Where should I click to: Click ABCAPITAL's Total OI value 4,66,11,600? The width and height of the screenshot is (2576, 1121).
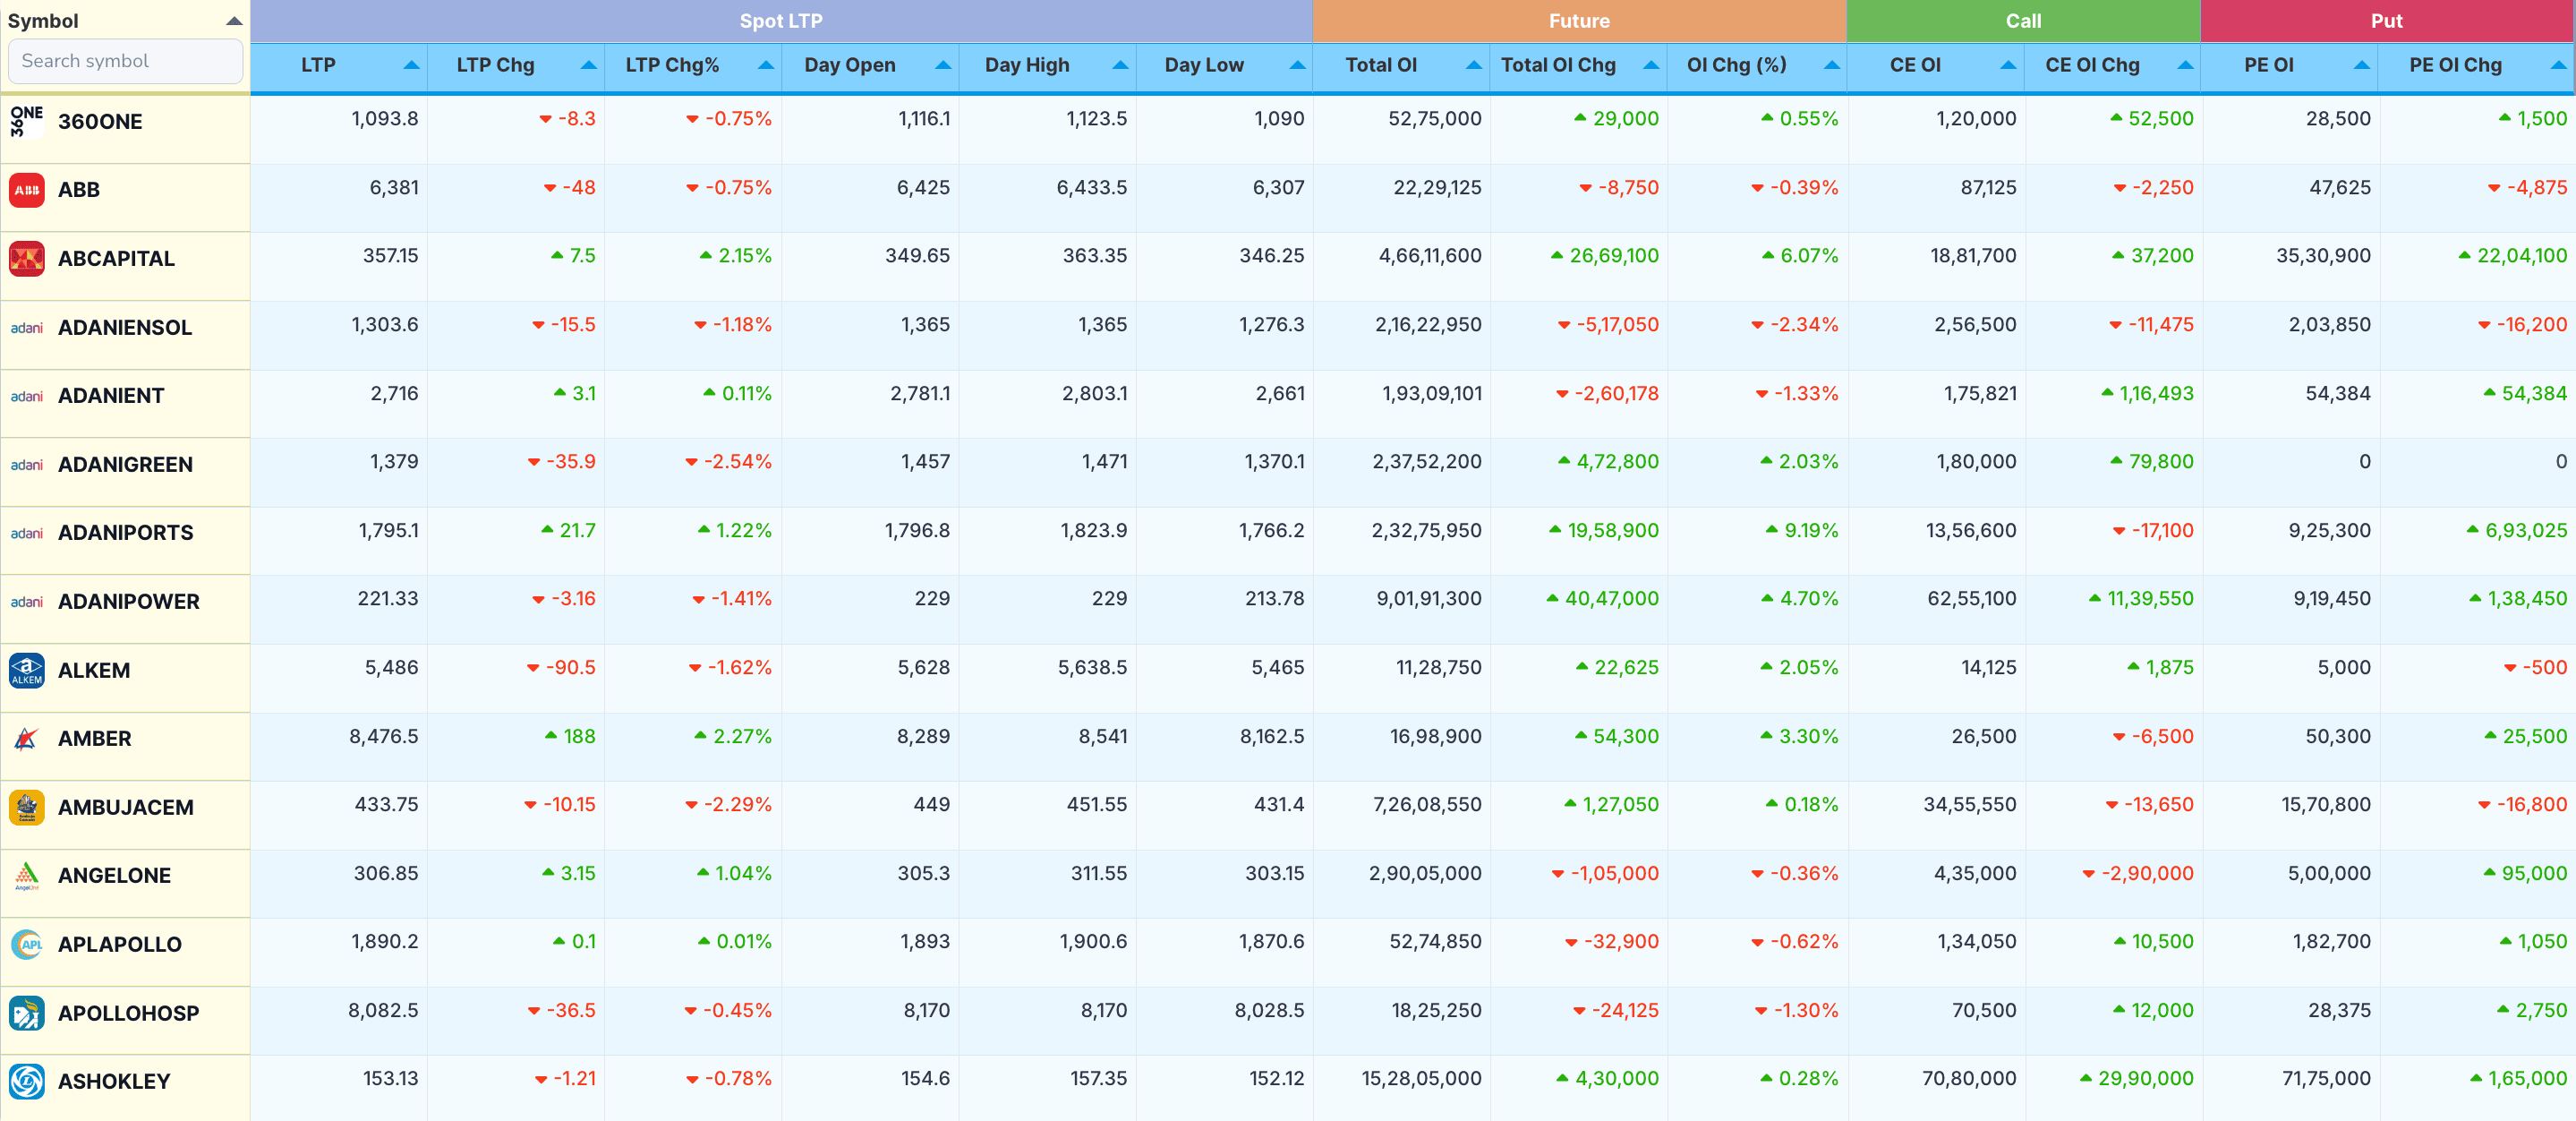1430,256
